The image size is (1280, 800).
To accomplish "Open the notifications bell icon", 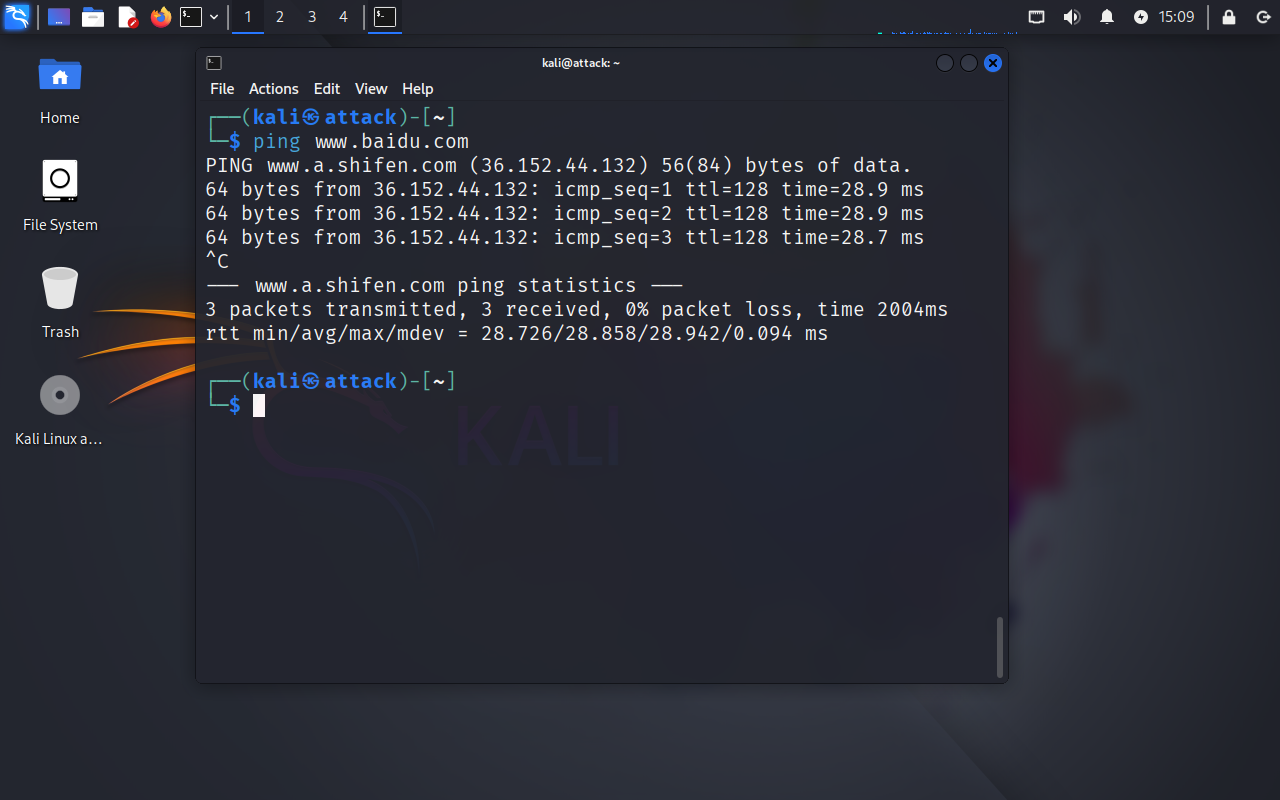I will pyautogui.click(x=1107, y=17).
